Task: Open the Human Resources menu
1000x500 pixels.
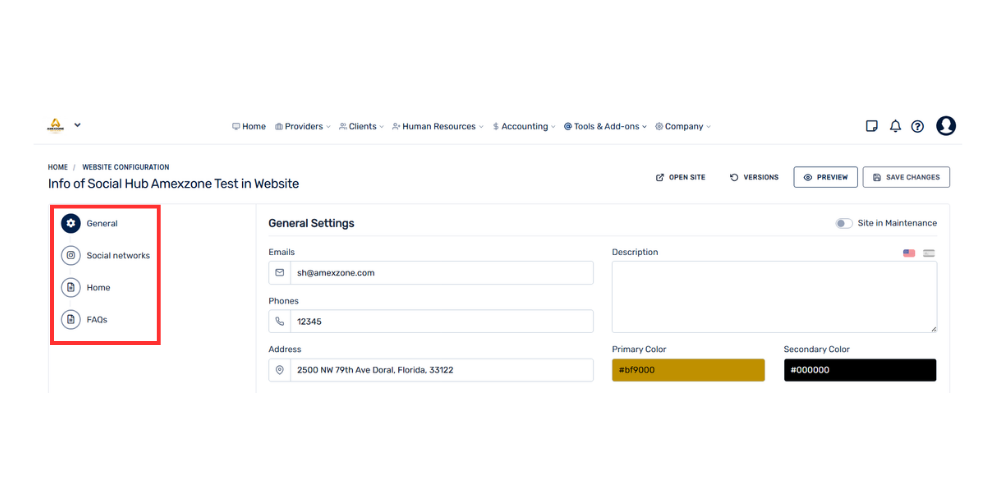Action: click(438, 126)
